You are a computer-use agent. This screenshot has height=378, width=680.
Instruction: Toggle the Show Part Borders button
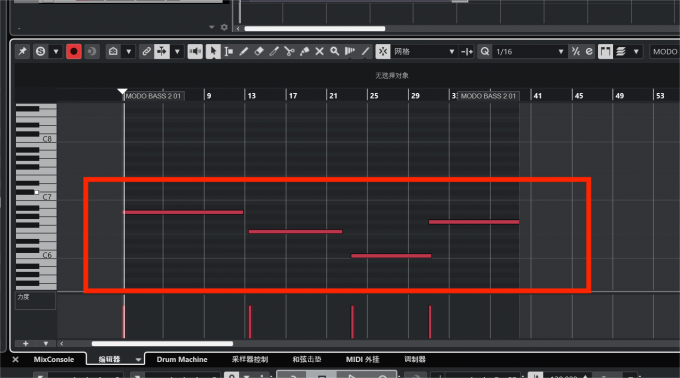[x=605, y=52]
